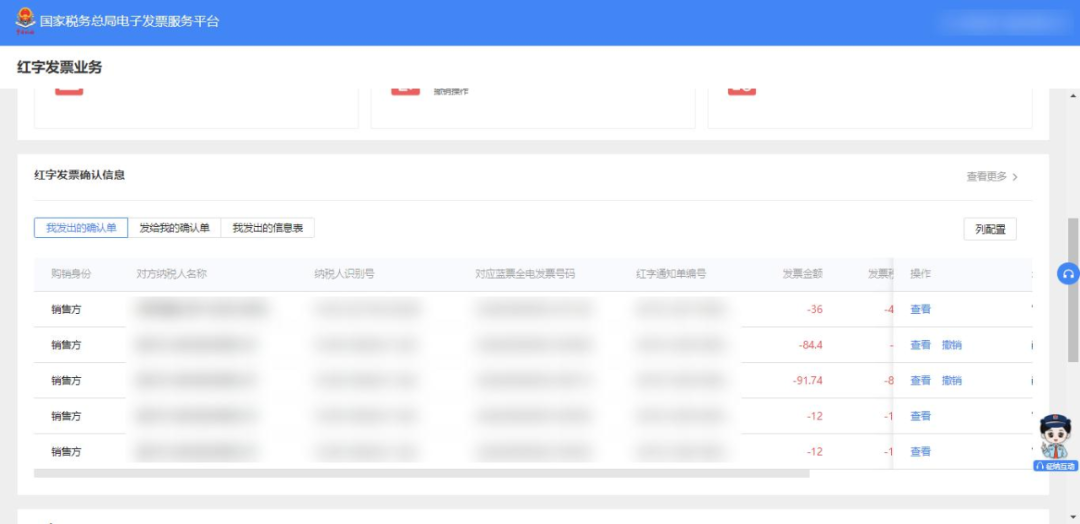Switch to the 我发出的确认单 tab
Screen dimensions: 1080x524
tap(81, 228)
